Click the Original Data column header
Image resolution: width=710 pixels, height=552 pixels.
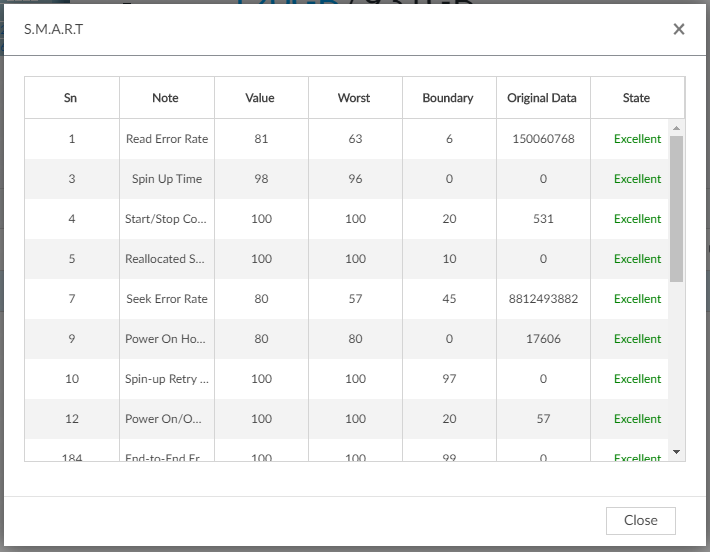542,98
